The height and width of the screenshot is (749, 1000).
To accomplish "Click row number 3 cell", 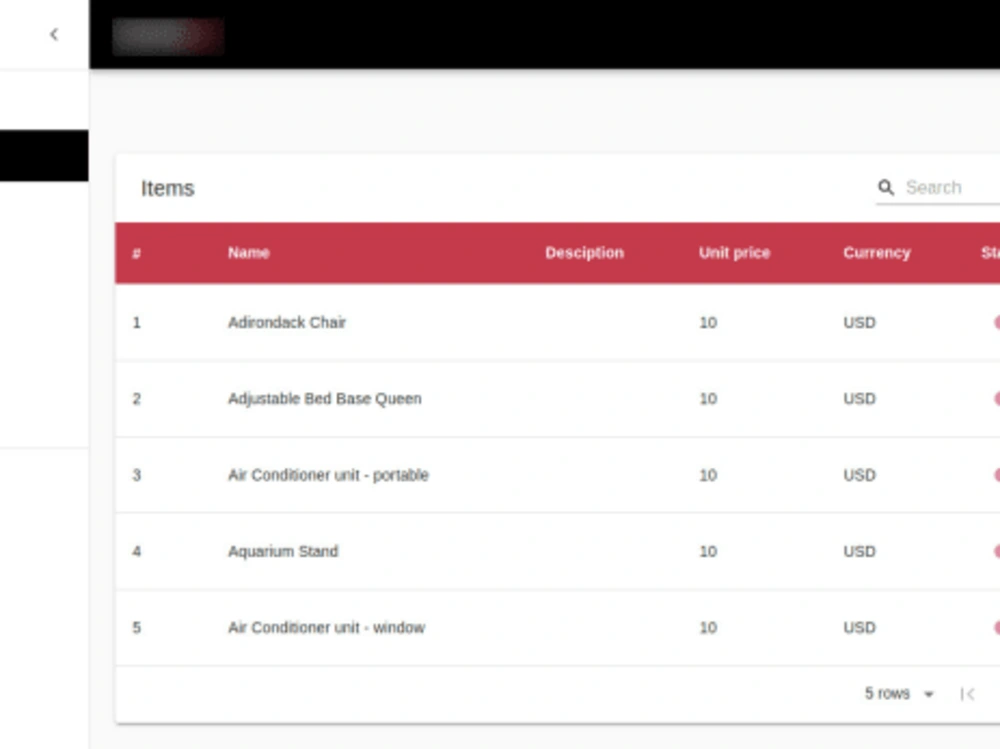I will [136, 475].
